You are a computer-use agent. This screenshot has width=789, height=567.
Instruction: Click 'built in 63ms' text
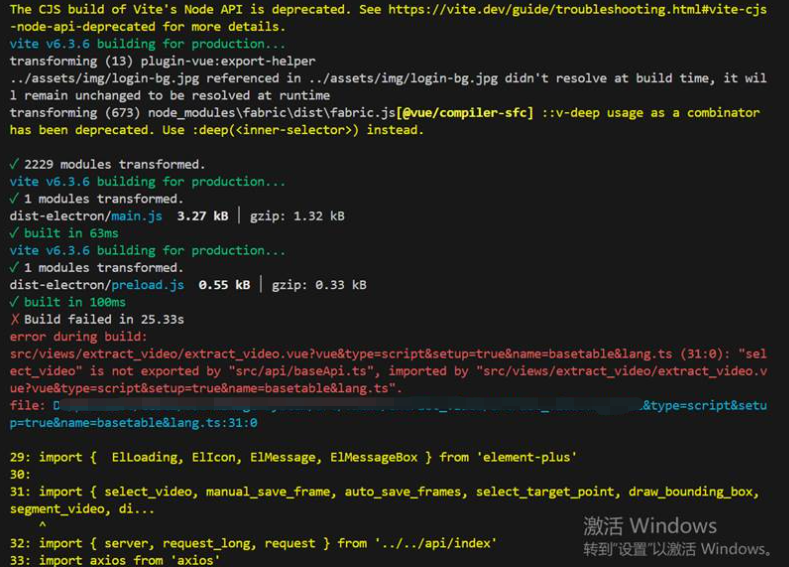[71, 233]
